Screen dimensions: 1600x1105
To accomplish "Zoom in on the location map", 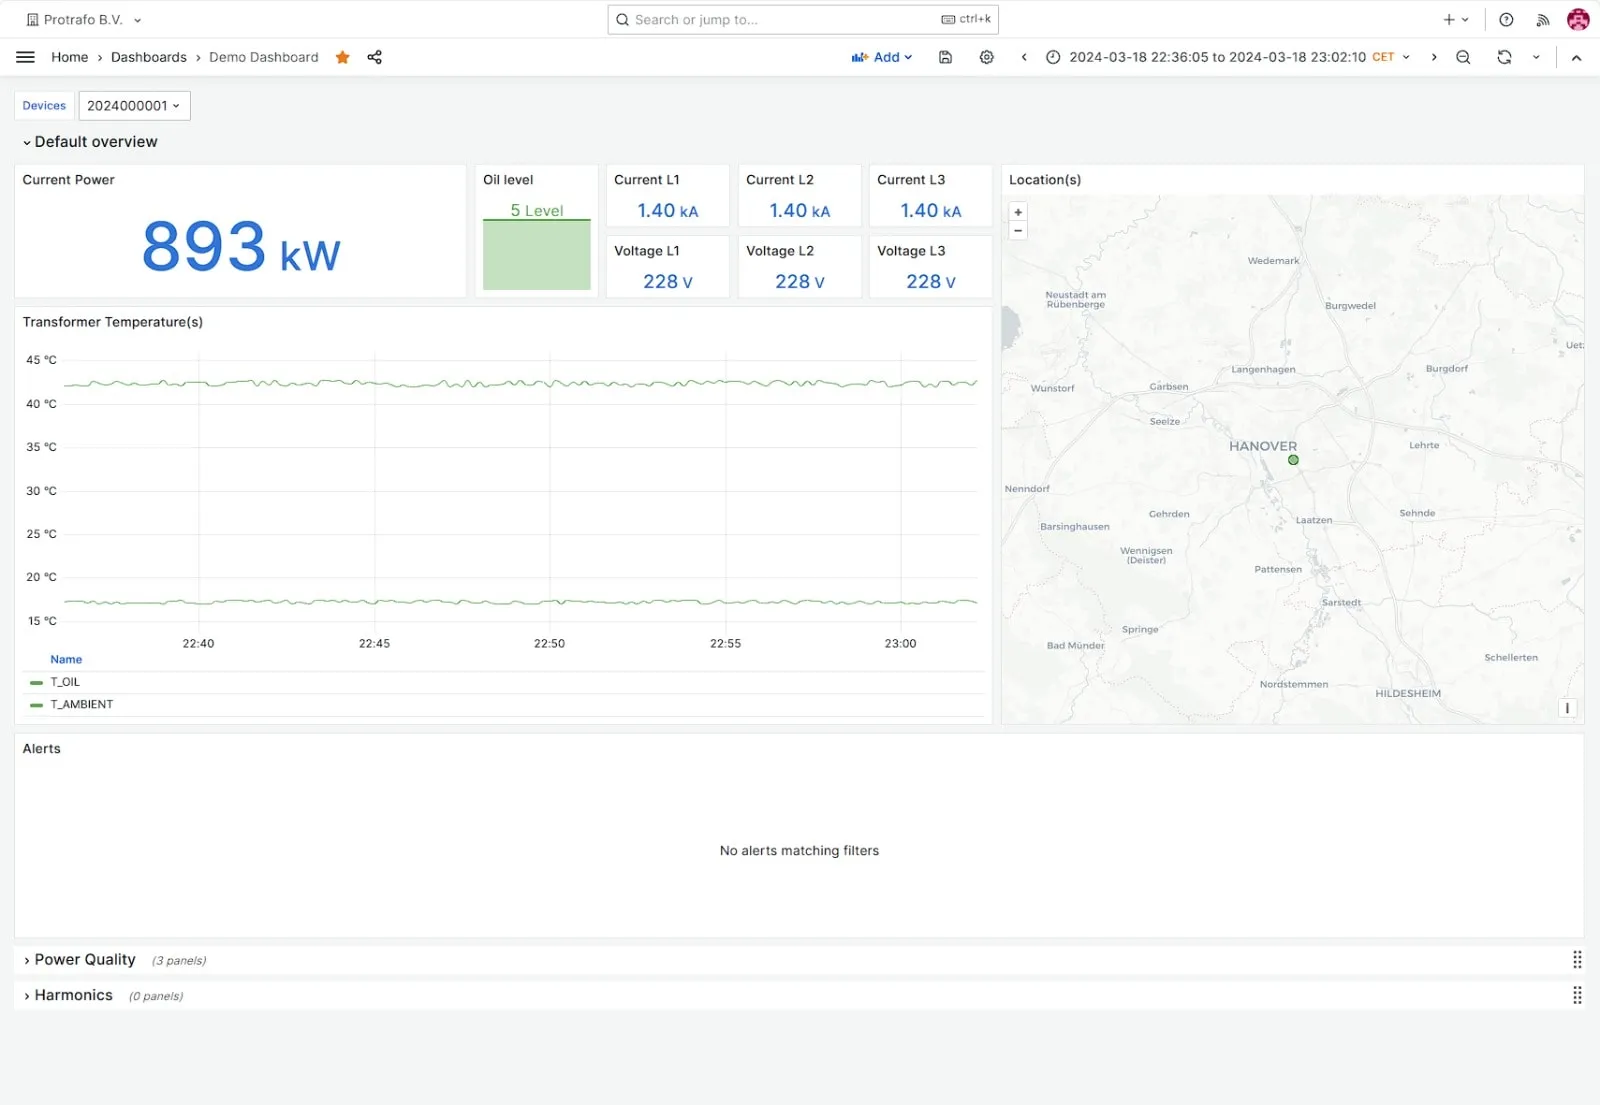I will [x=1018, y=212].
